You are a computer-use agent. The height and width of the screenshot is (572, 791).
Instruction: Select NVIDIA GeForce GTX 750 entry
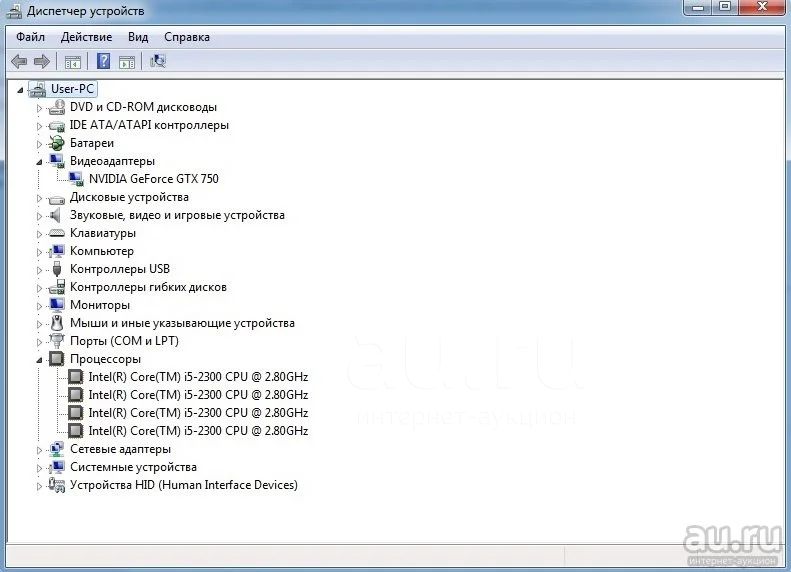click(154, 179)
